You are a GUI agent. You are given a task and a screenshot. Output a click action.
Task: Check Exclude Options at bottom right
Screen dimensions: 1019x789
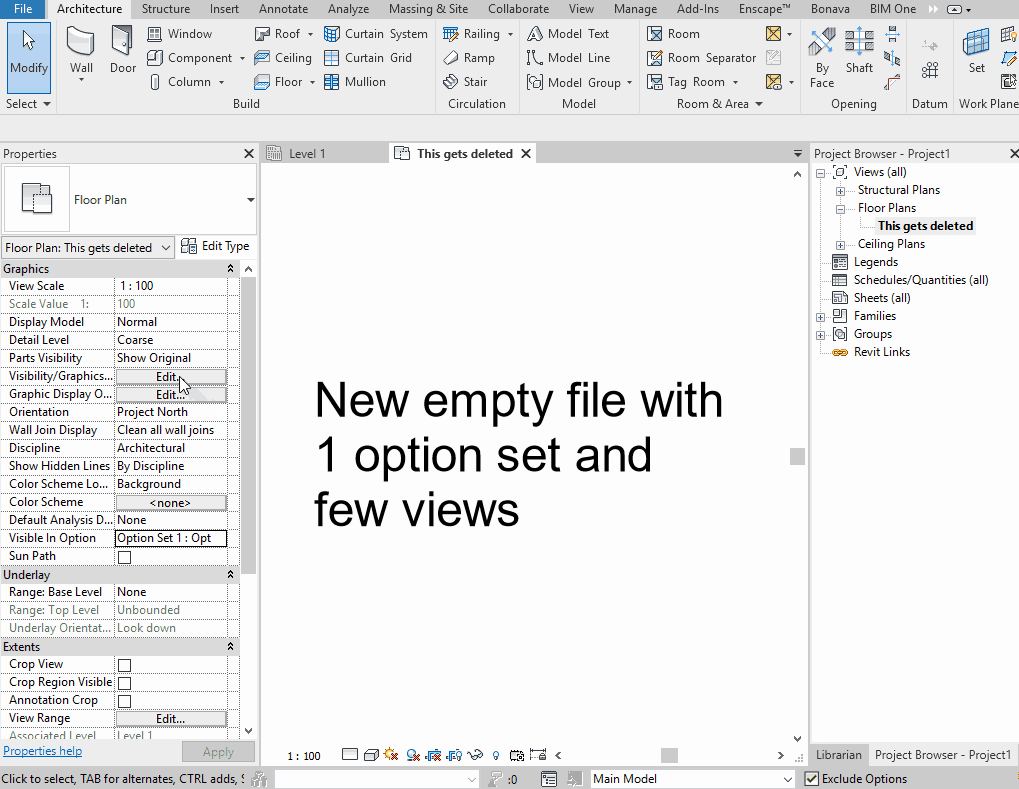tap(812, 778)
